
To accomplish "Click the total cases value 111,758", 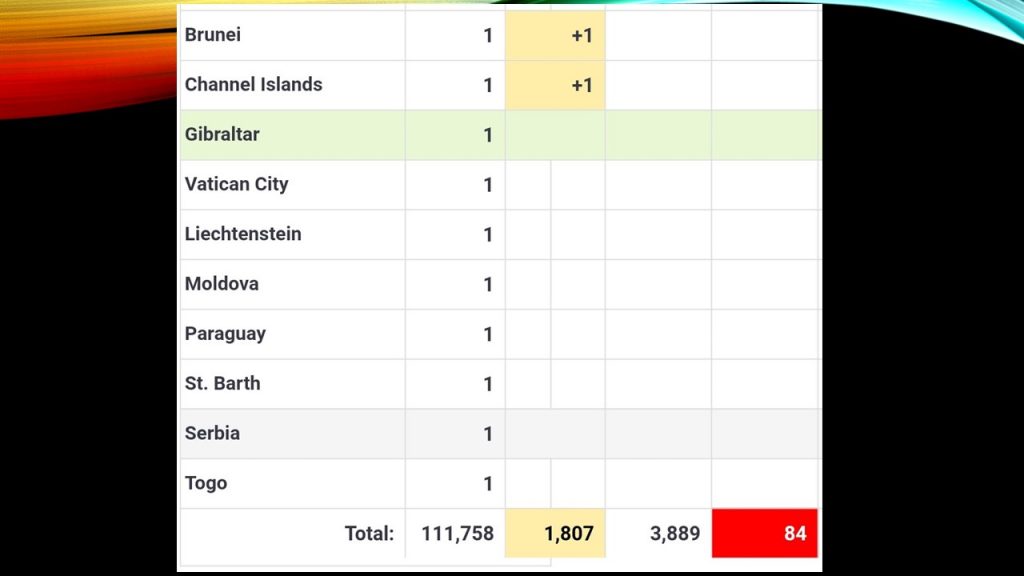I will point(457,534).
